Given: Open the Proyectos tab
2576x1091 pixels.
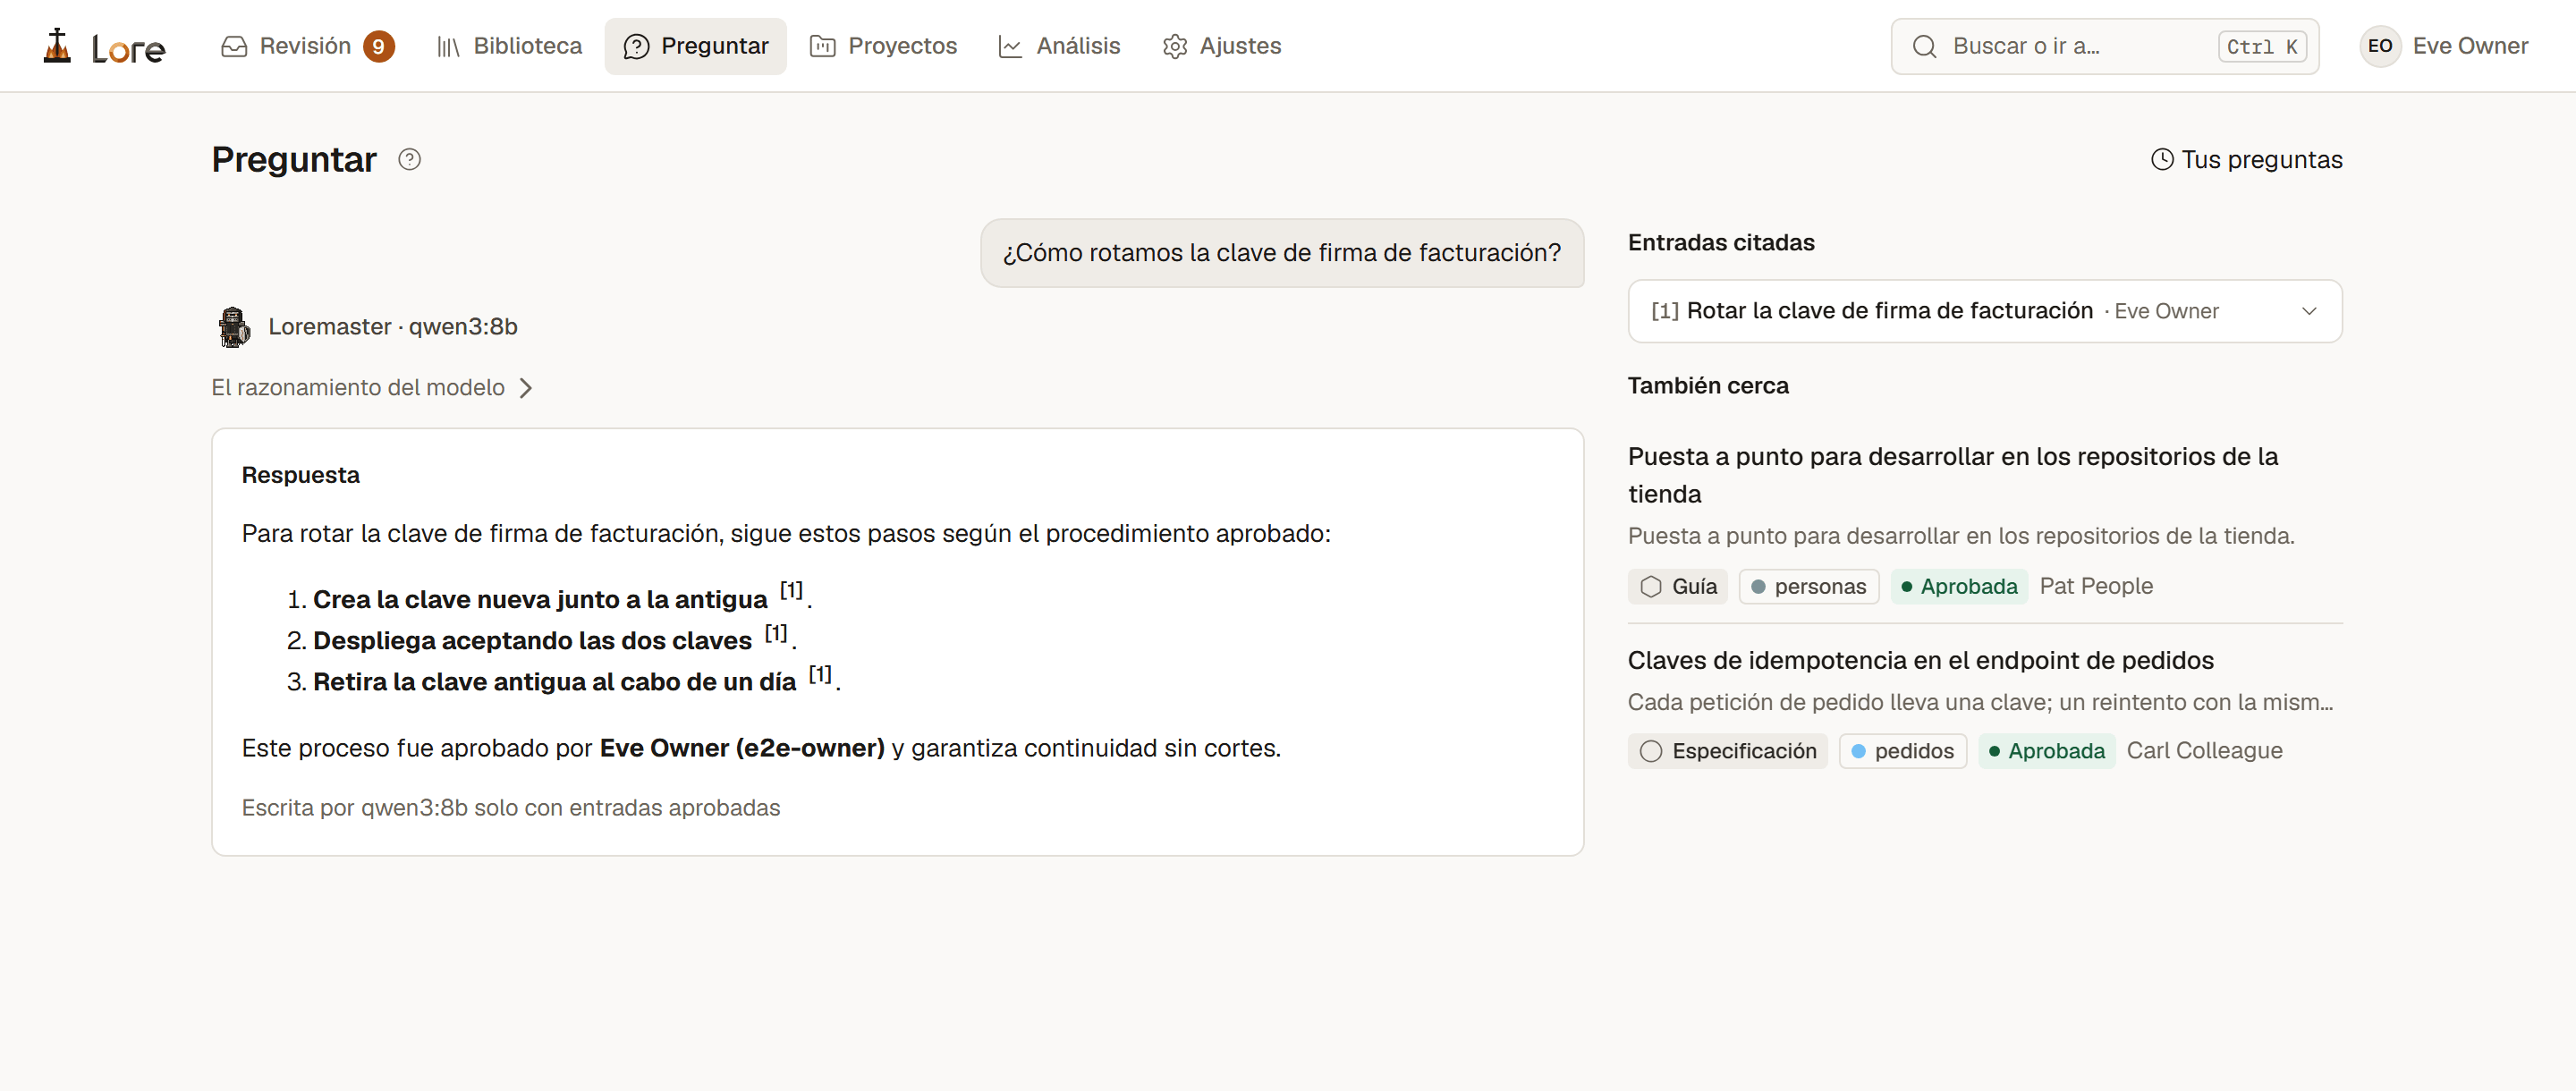Looking at the screenshot, I should [883, 46].
